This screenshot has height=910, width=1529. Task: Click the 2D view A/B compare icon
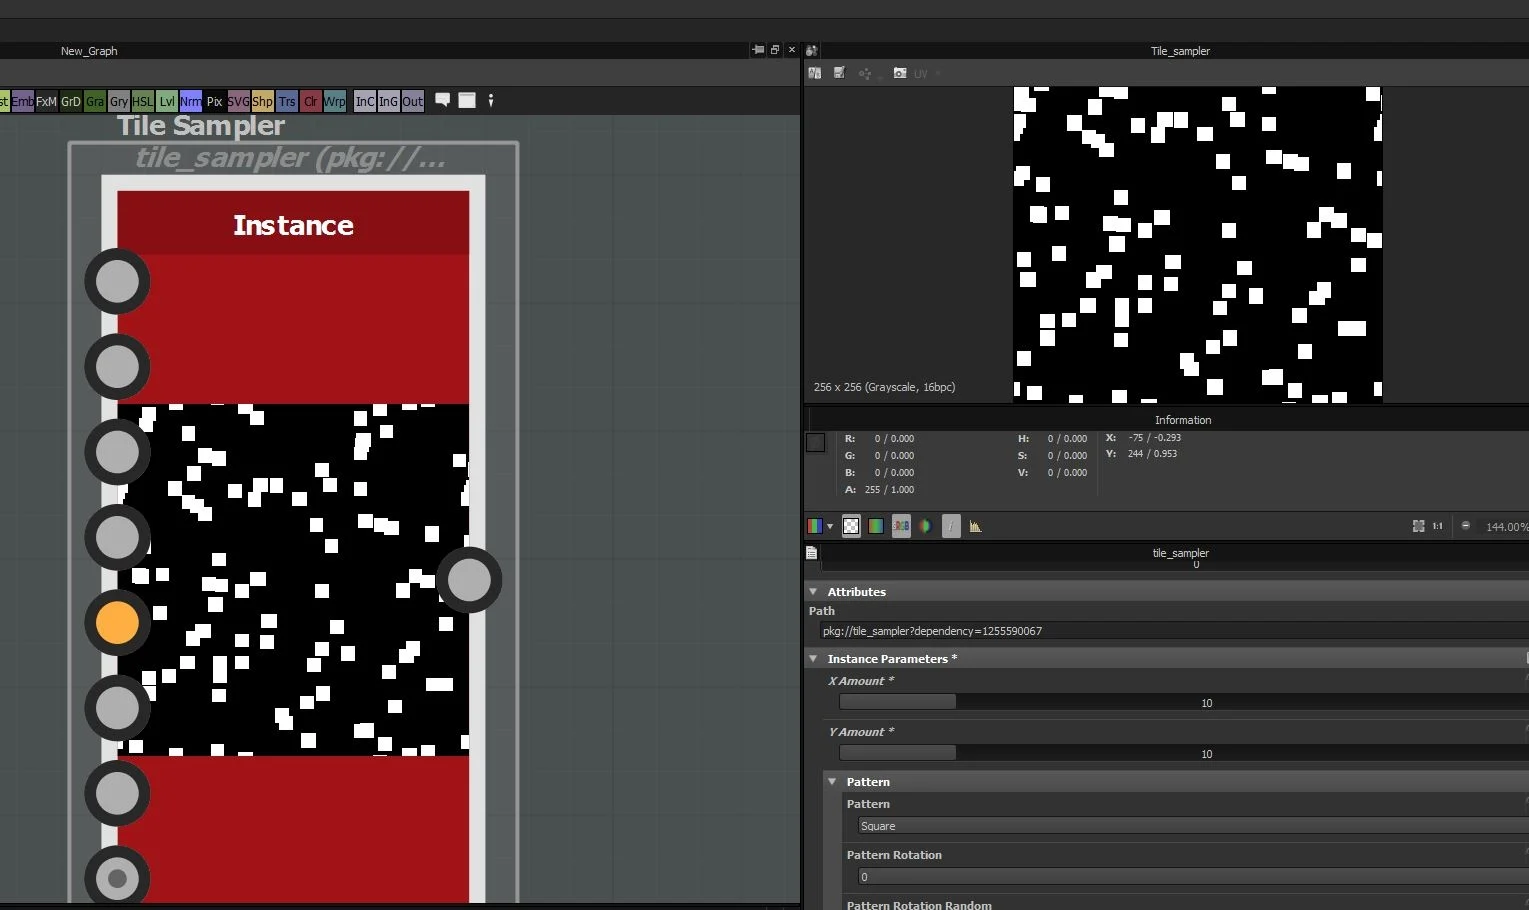[815, 73]
